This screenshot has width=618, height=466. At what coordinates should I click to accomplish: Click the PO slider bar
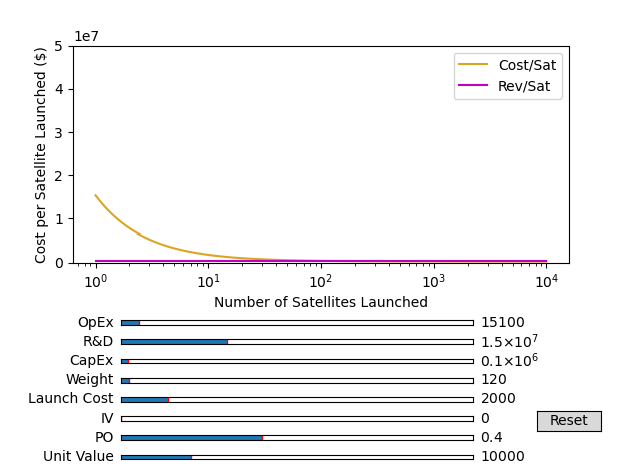click(x=297, y=437)
